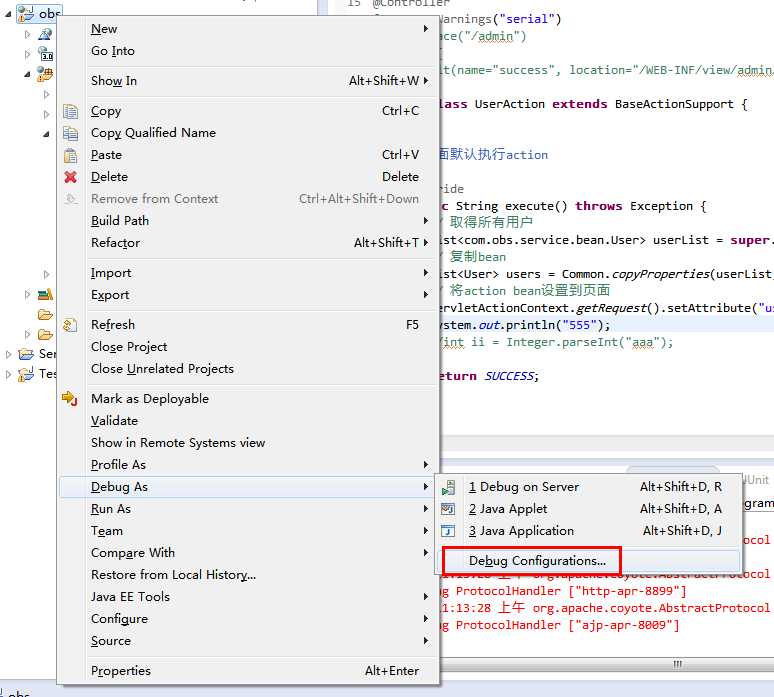This screenshot has height=697, width=774.
Task: Open the Configure submenu
Action: point(248,619)
